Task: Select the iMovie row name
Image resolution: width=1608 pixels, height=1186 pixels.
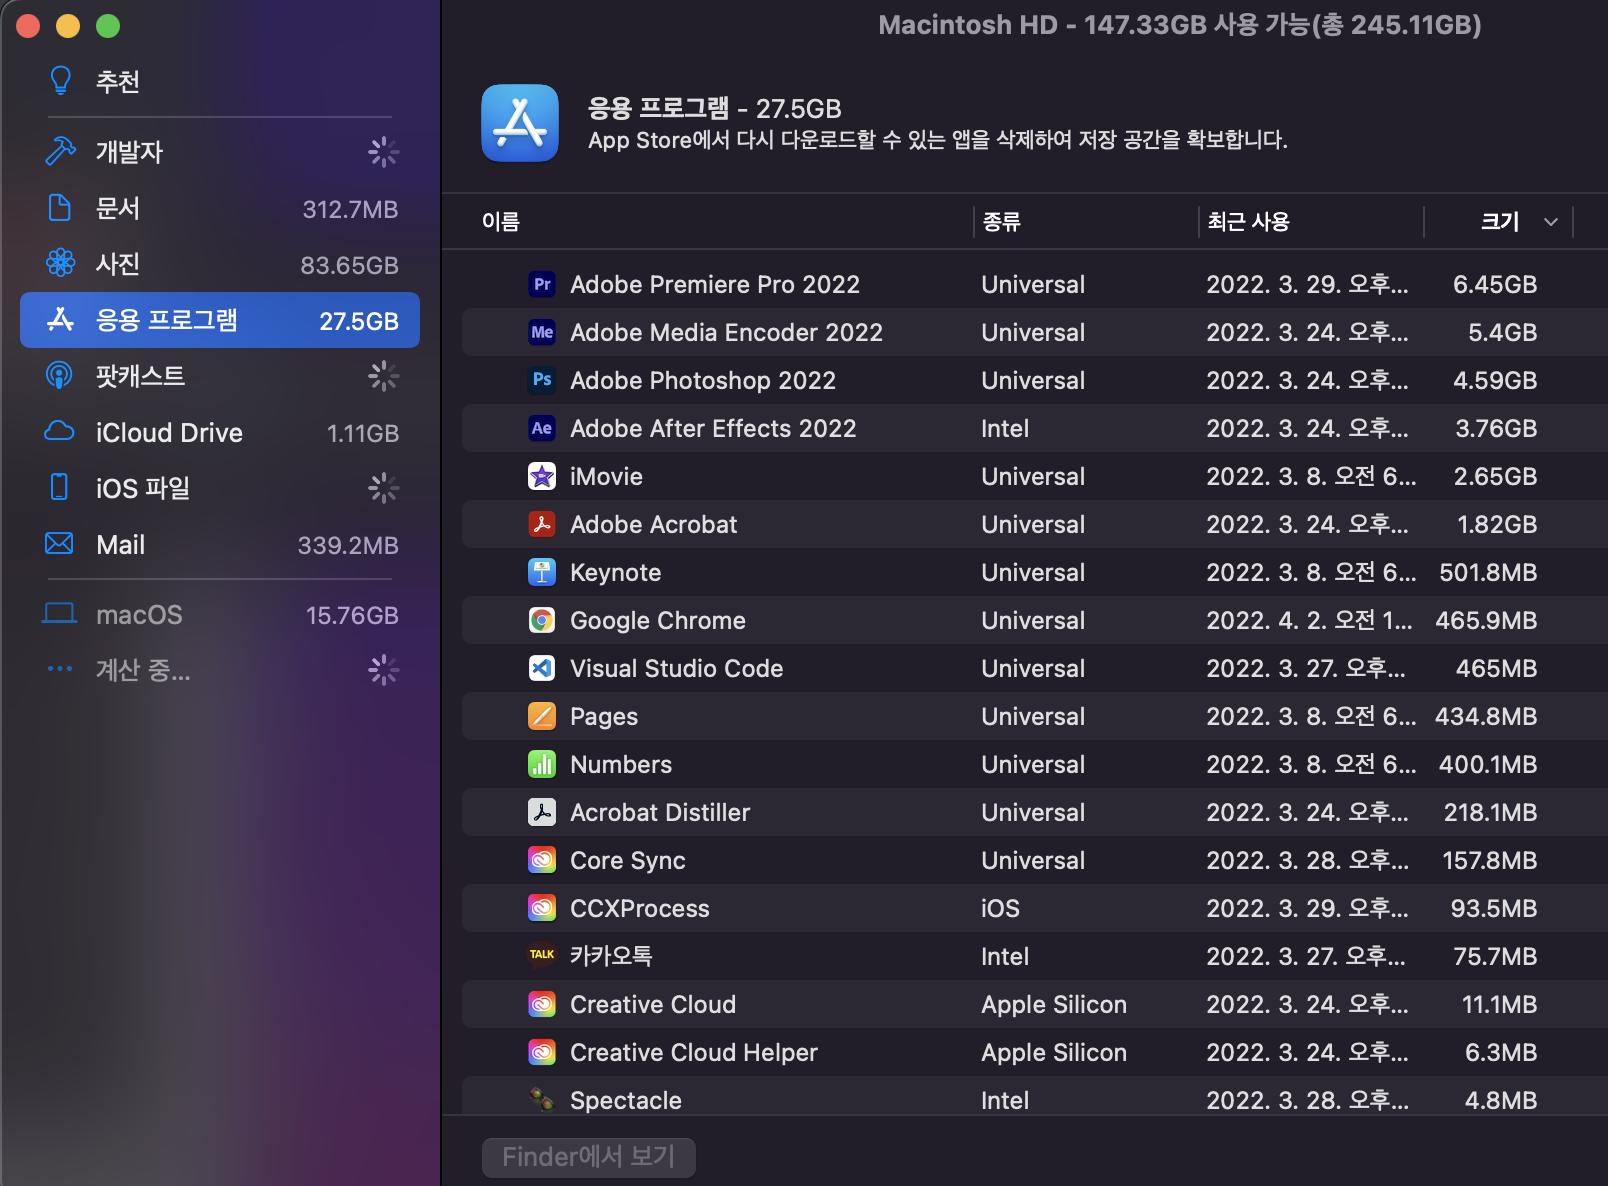Action: [x=606, y=476]
